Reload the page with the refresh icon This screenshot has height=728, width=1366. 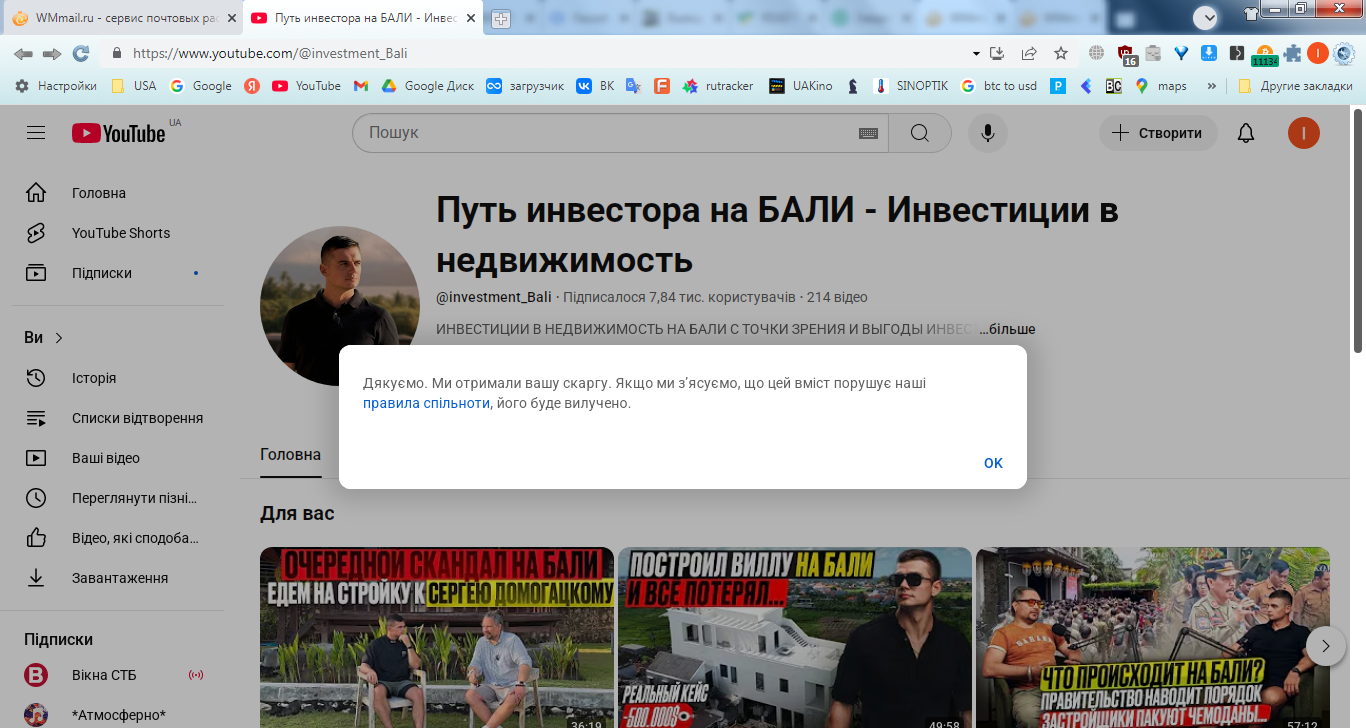(81, 53)
